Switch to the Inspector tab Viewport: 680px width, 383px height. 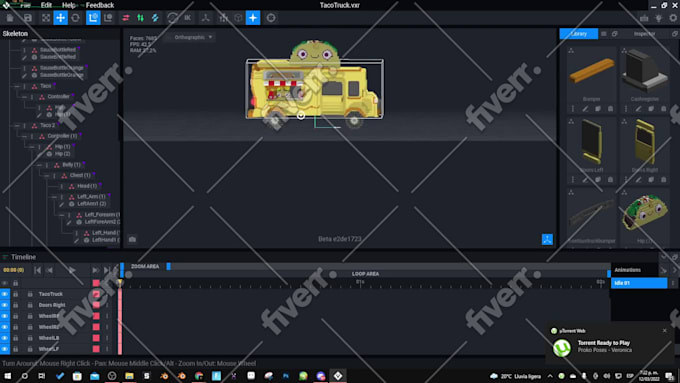[x=644, y=33]
